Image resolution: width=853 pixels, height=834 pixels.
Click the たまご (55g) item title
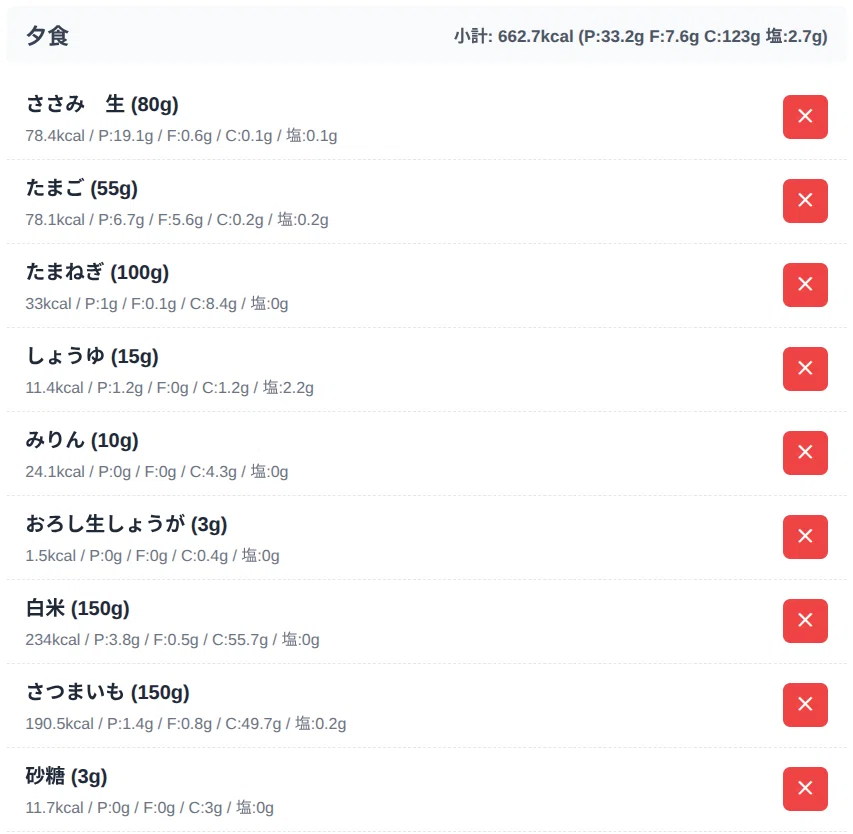coord(82,188)
